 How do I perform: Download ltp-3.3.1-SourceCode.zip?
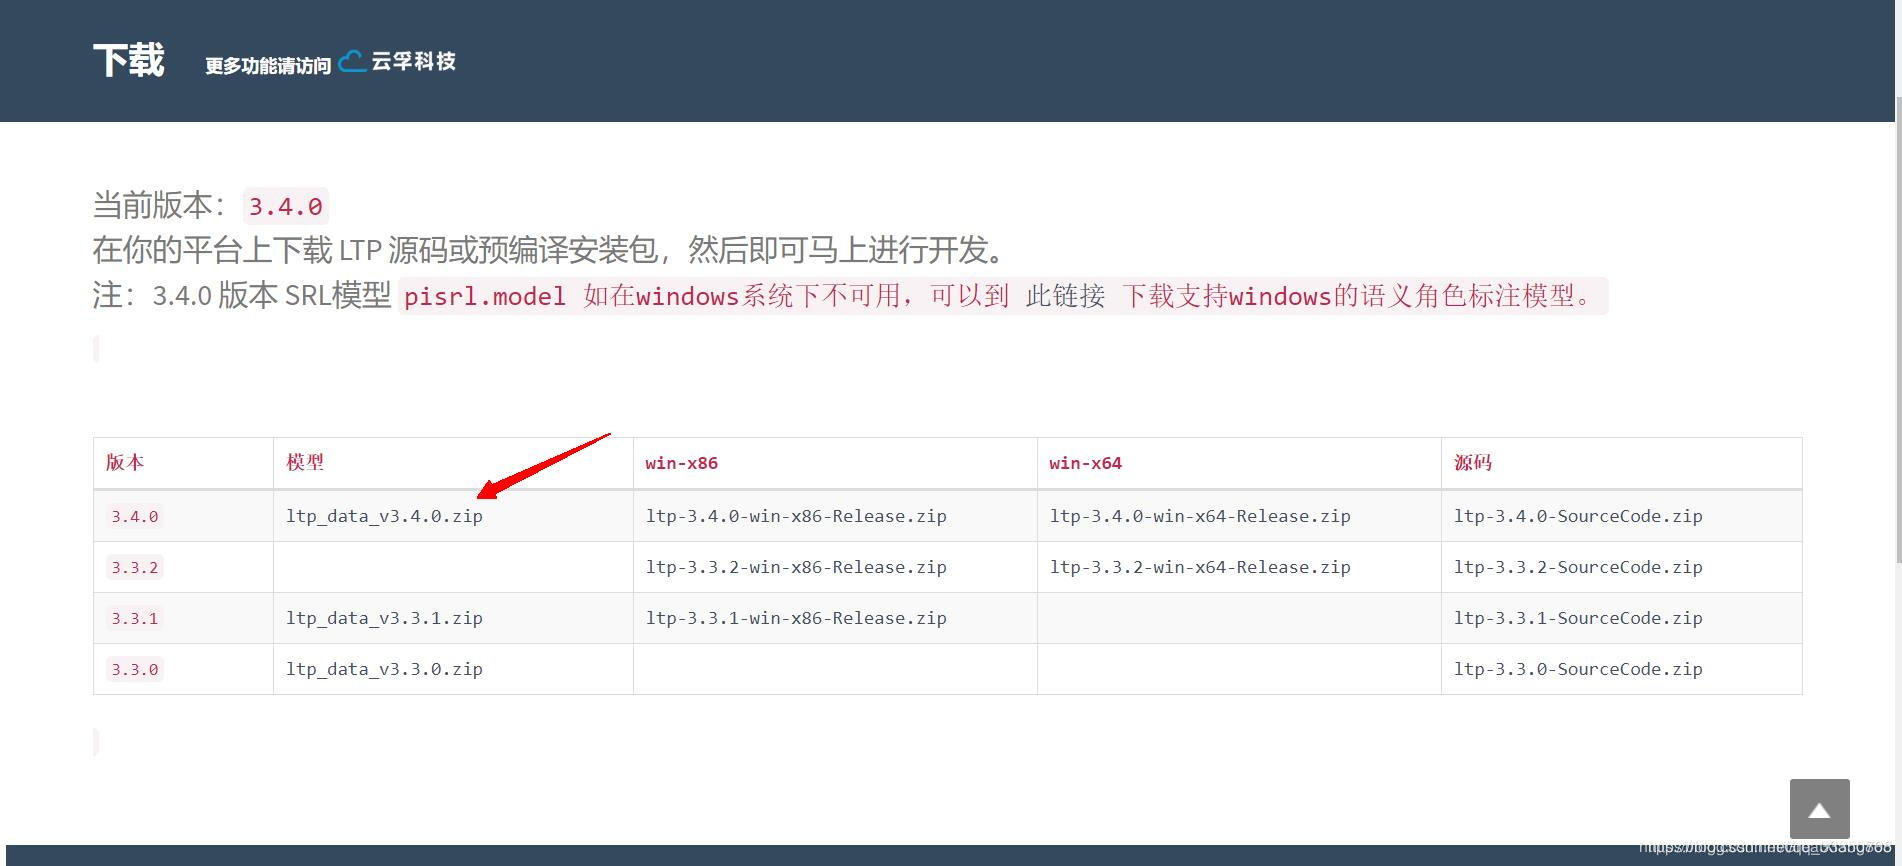click(1578, 618)
